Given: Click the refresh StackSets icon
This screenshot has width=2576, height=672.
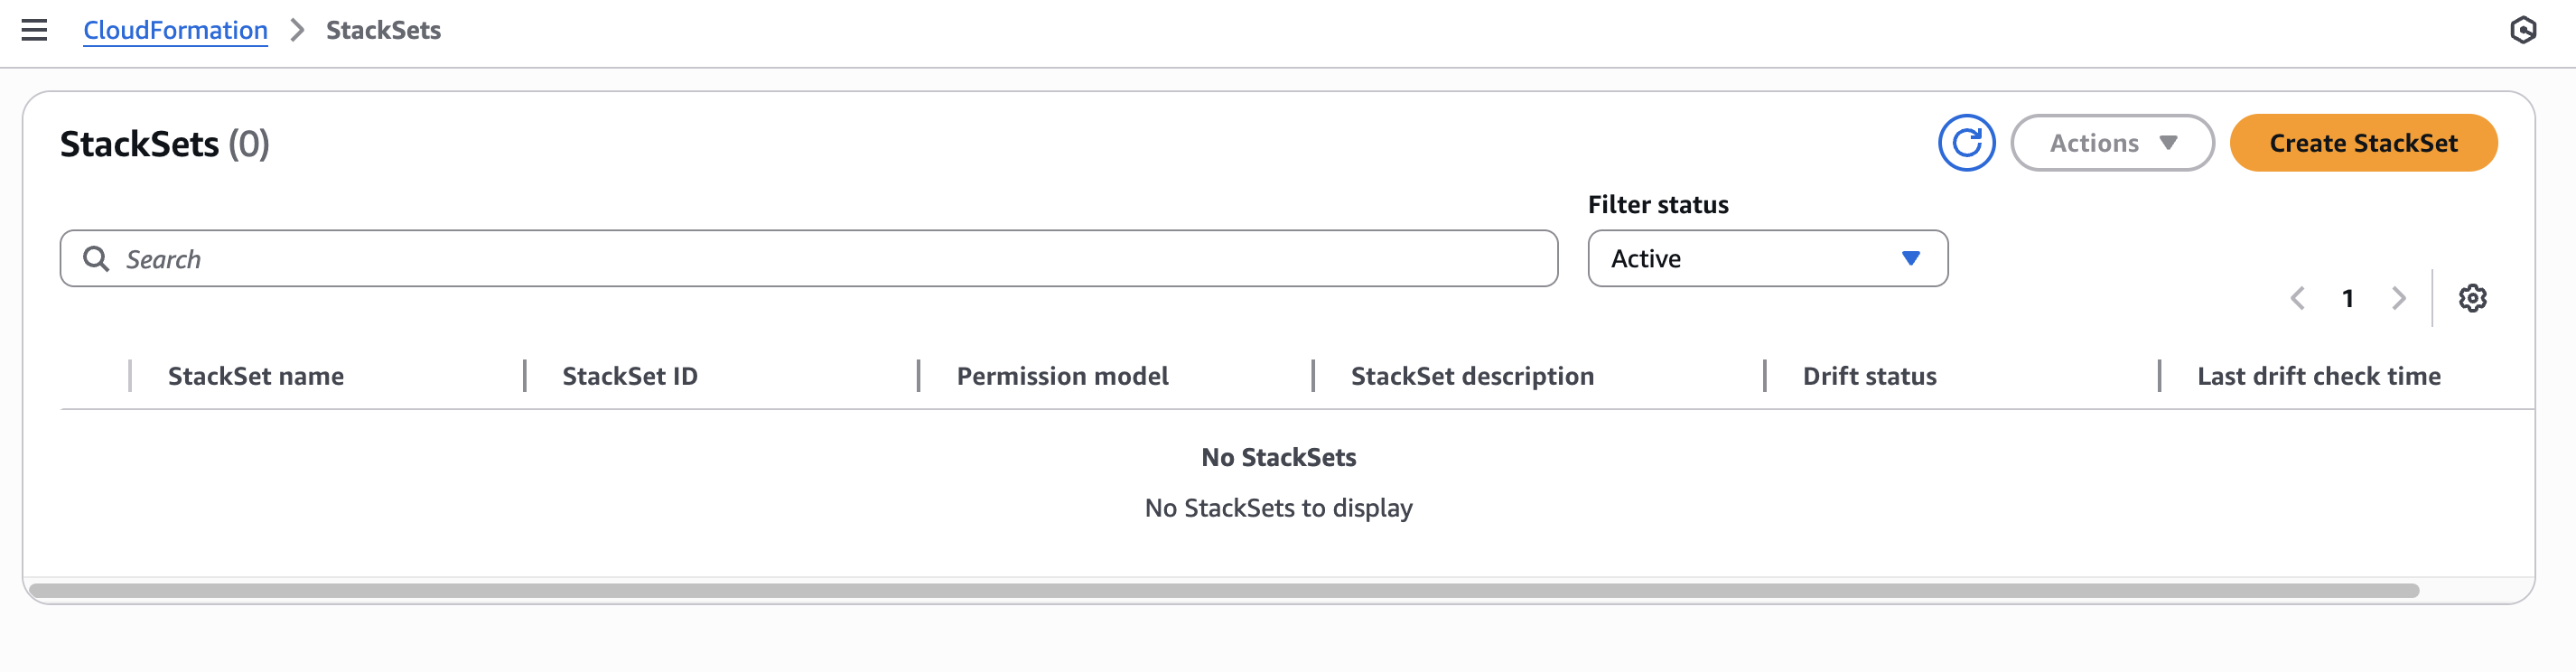Looking at the screenshot, I should (x=1965, y=143).
